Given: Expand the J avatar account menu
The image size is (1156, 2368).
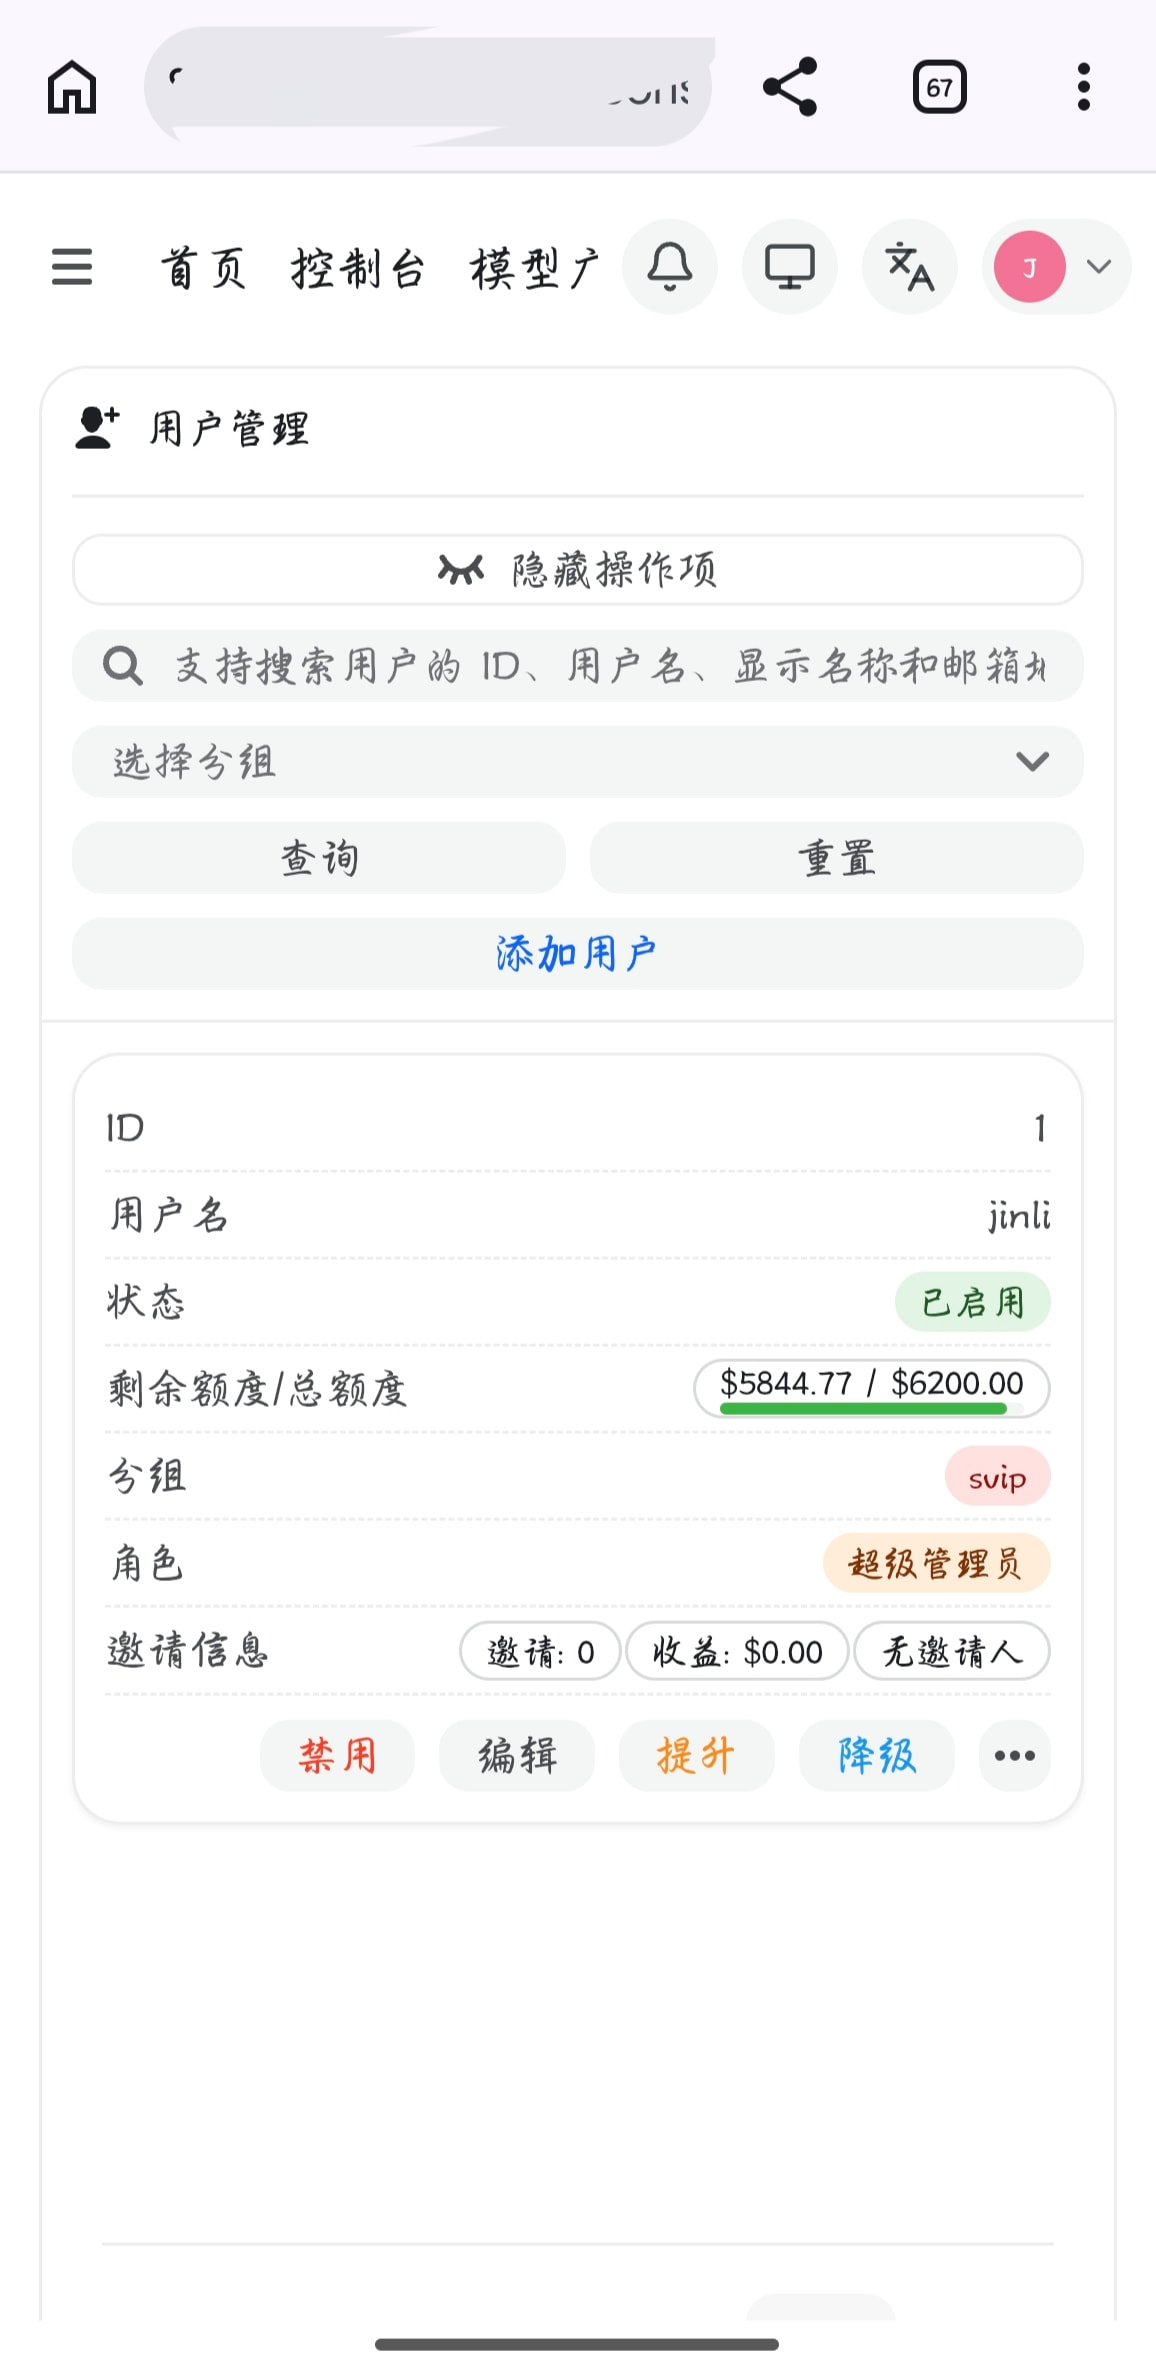Looking at the screenshot, I should (x=1056, y=267).
